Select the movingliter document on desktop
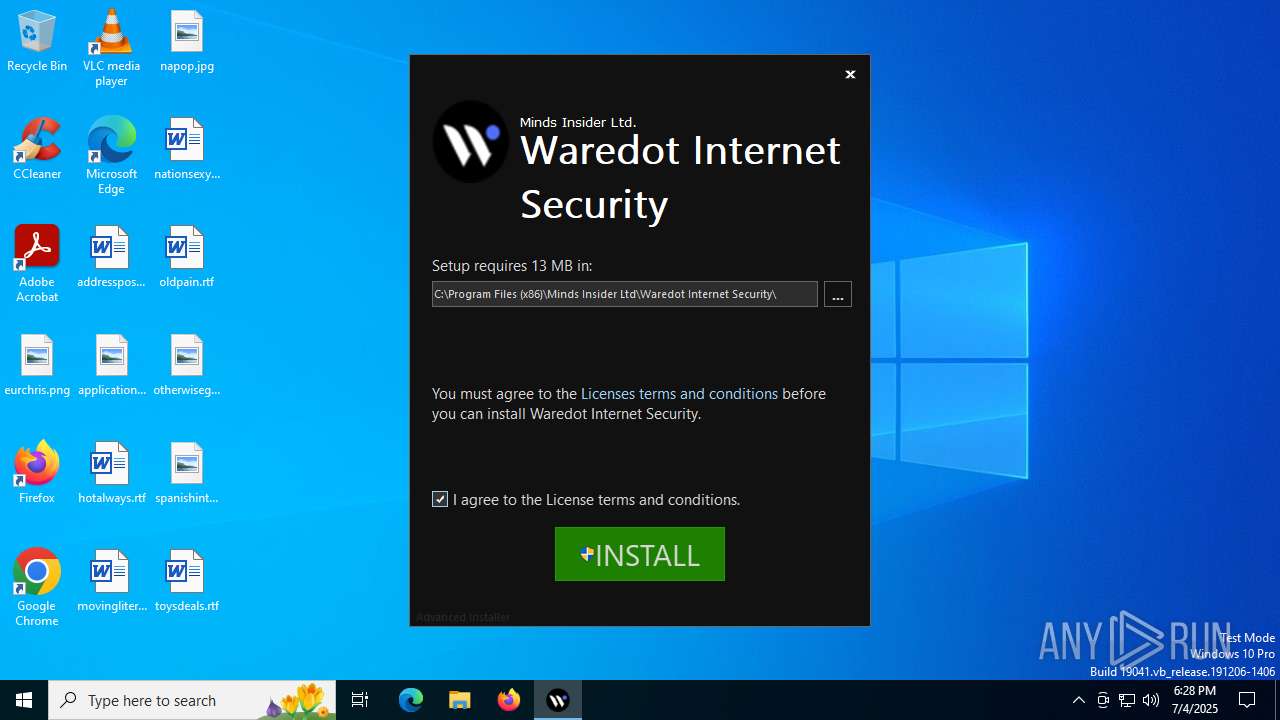 click(111, 582)
